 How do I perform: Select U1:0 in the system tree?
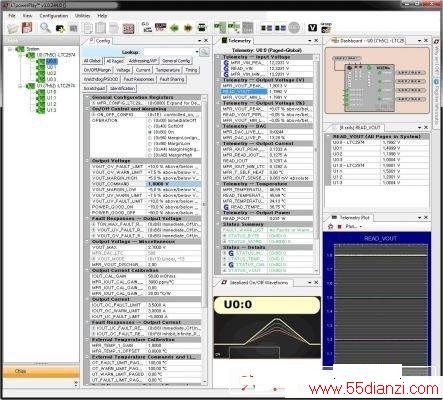pos(51,92)
